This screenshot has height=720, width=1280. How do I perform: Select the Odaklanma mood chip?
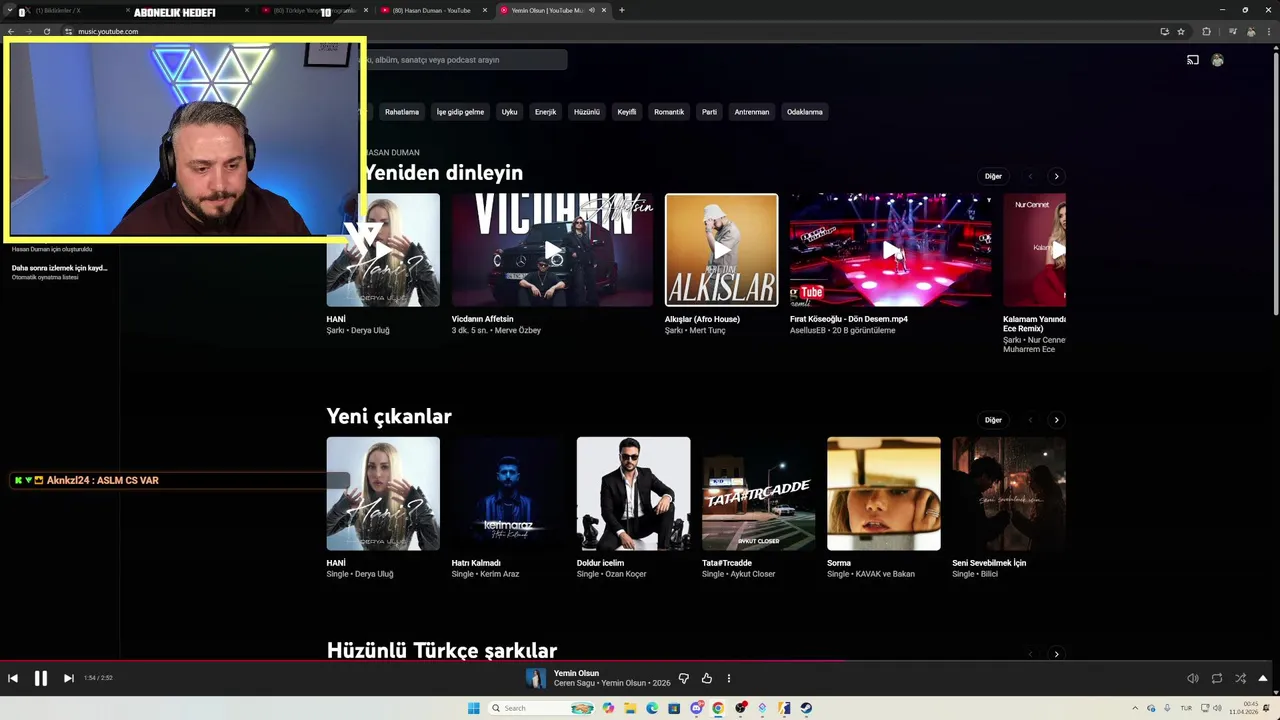point(805,112)
